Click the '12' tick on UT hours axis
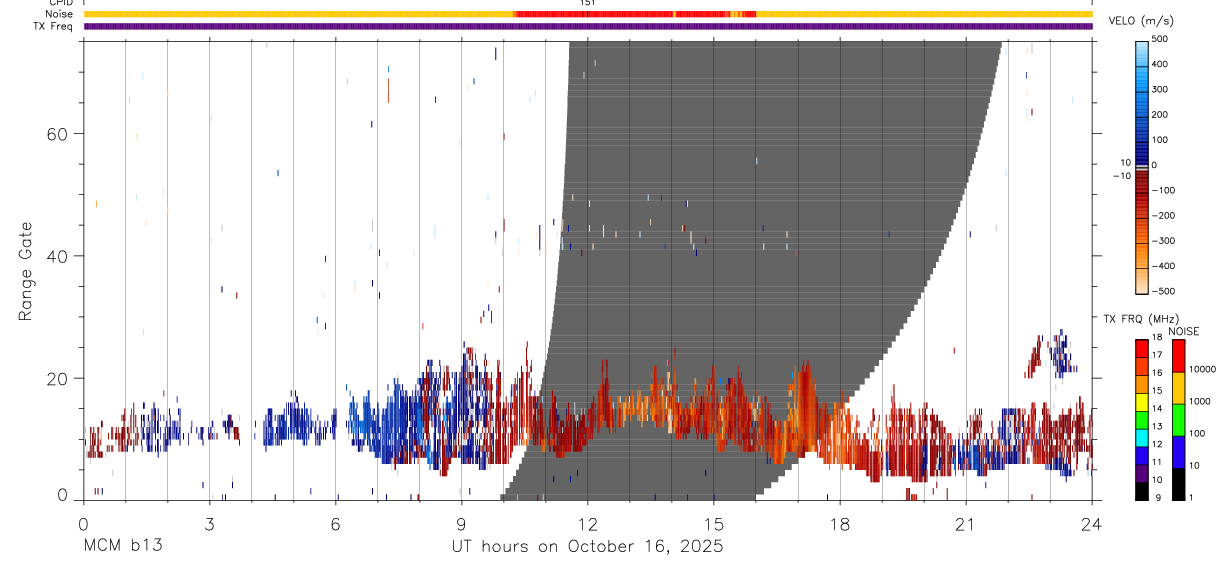Screen dimensions: 1228x567 pyautogui.click(x=587, y=524)
